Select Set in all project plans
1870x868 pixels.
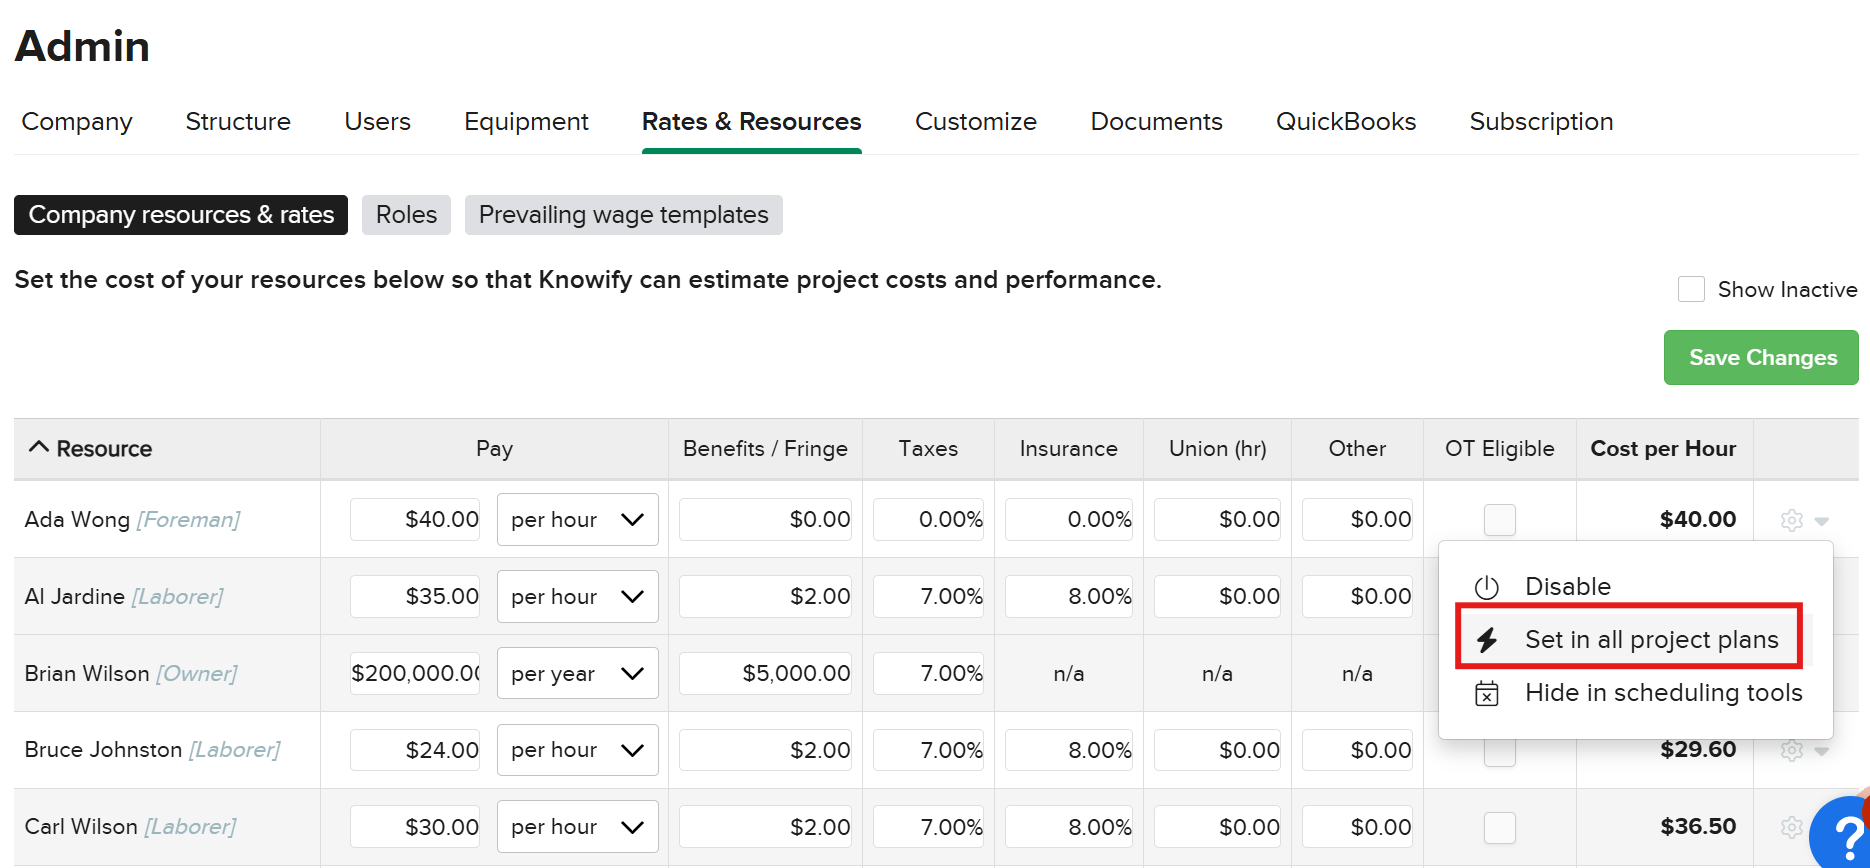[1651, 640]
